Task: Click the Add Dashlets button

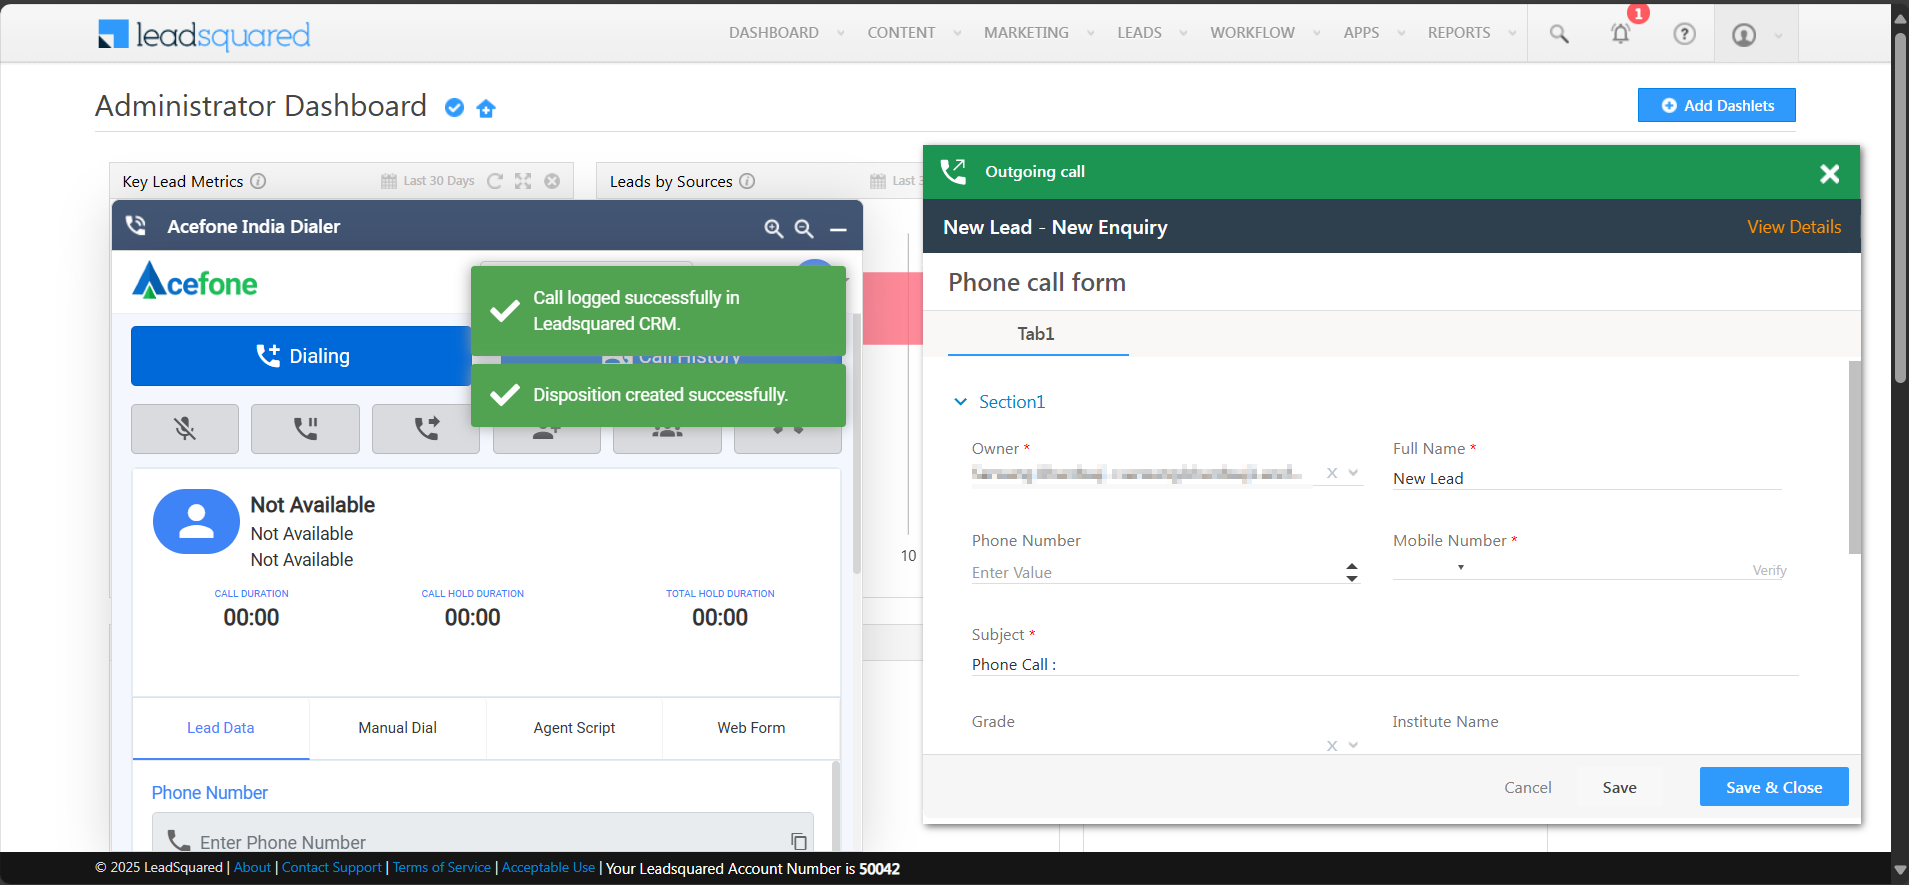Action: [x=1716, y=105]
